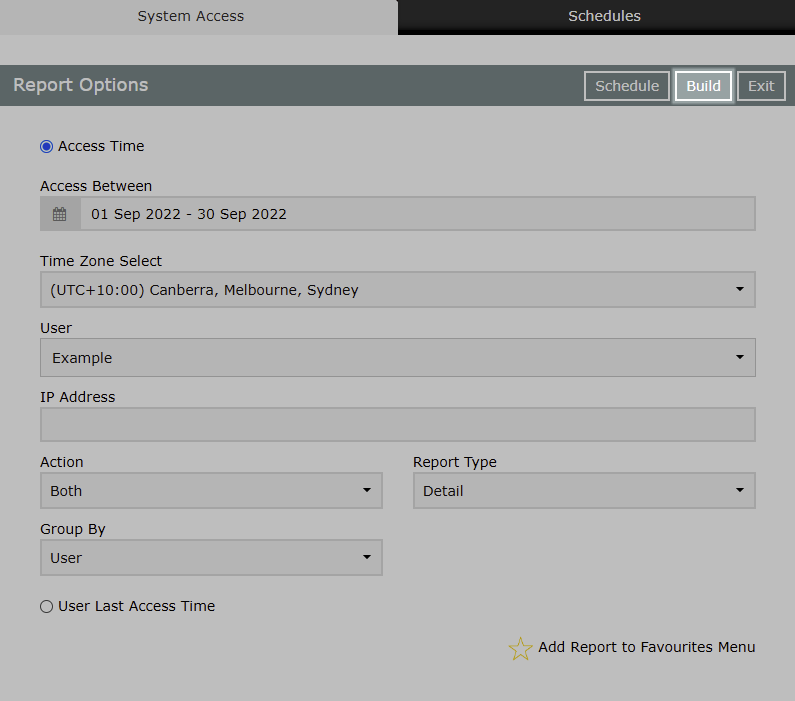Click the Schedule button
The image size is (795, 701).
pyautogui.click(x=627, y=86)
